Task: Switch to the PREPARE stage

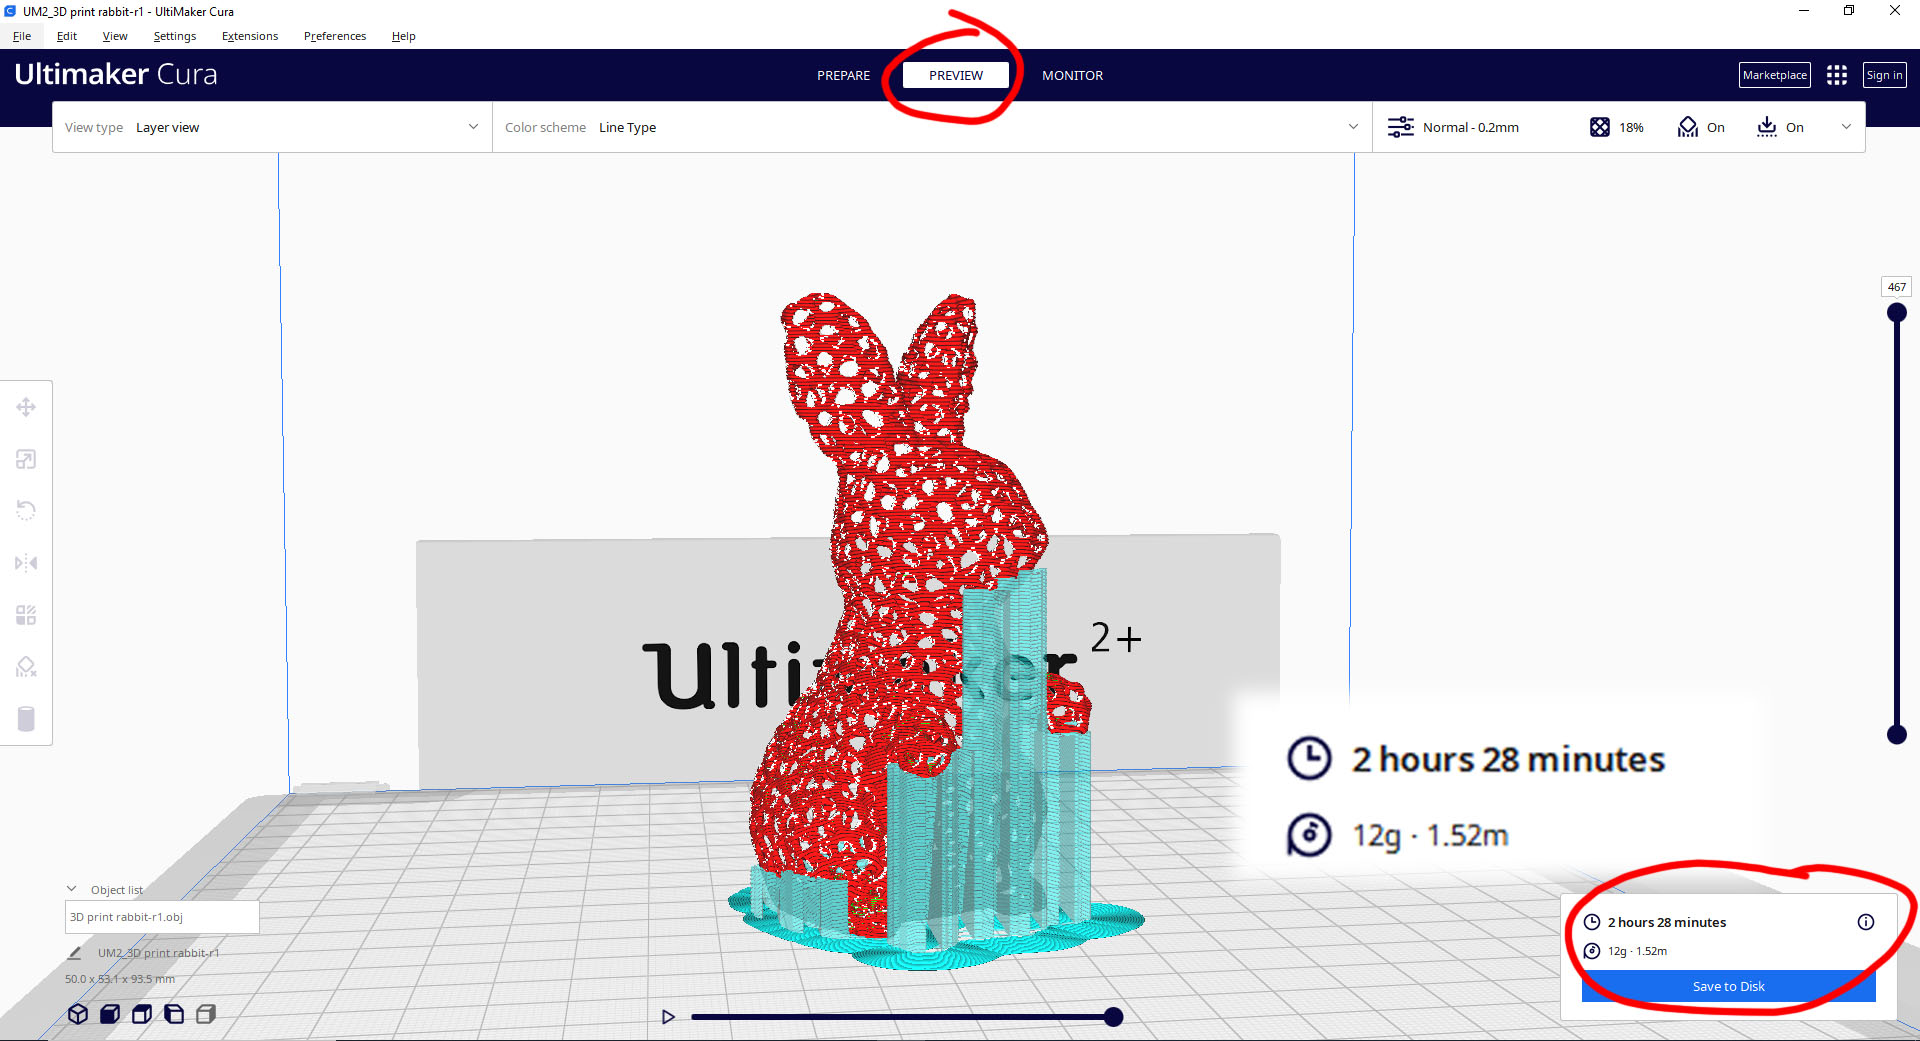Action: pos(843,75)
